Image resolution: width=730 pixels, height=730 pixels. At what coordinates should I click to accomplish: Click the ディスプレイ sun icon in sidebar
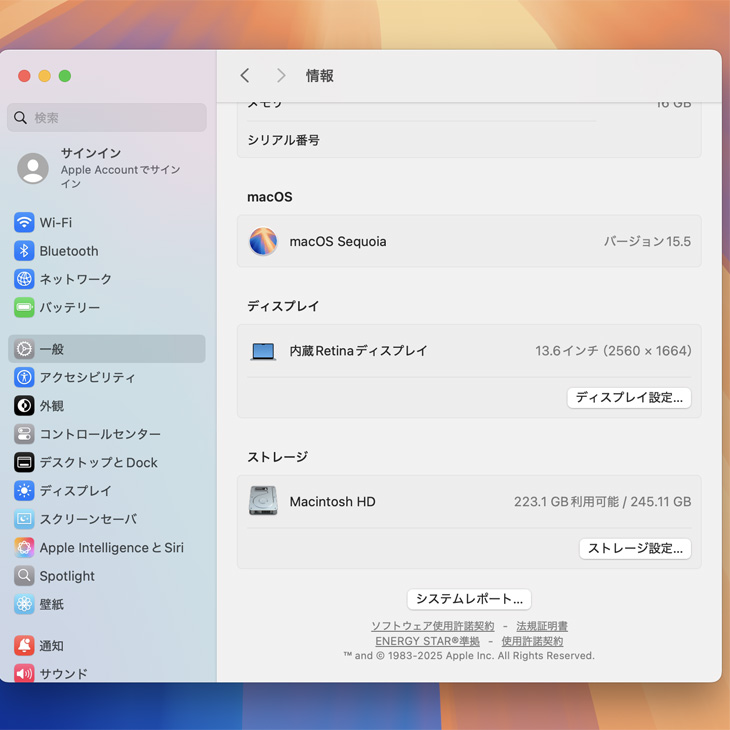tap(24, 491)
